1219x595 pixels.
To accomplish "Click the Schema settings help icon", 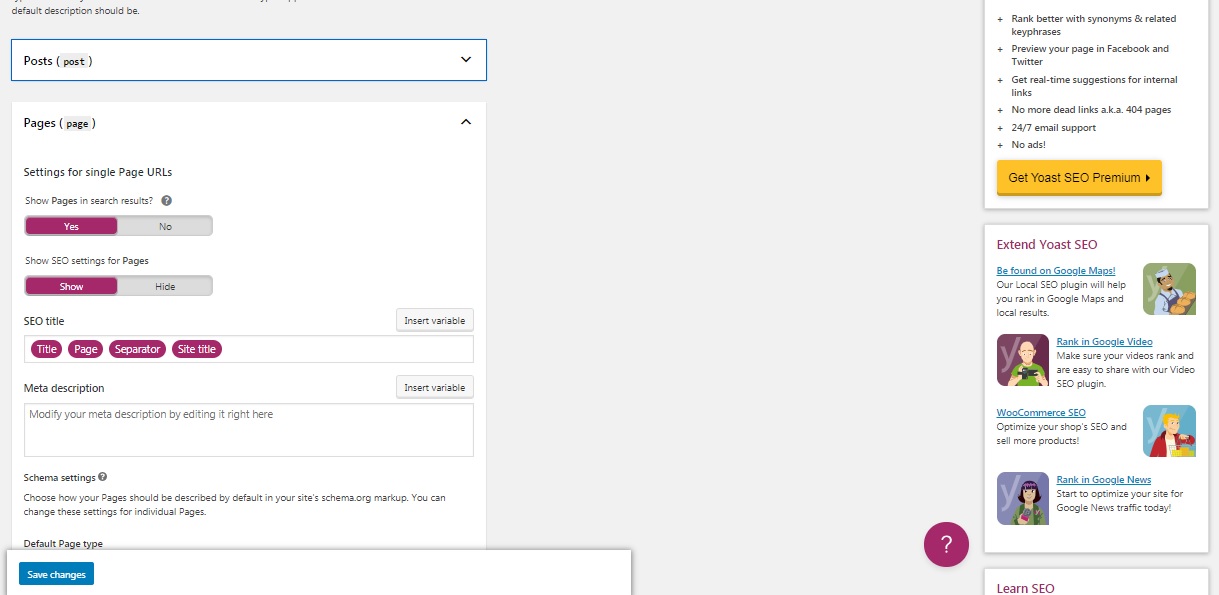I will tap(103, 478).
